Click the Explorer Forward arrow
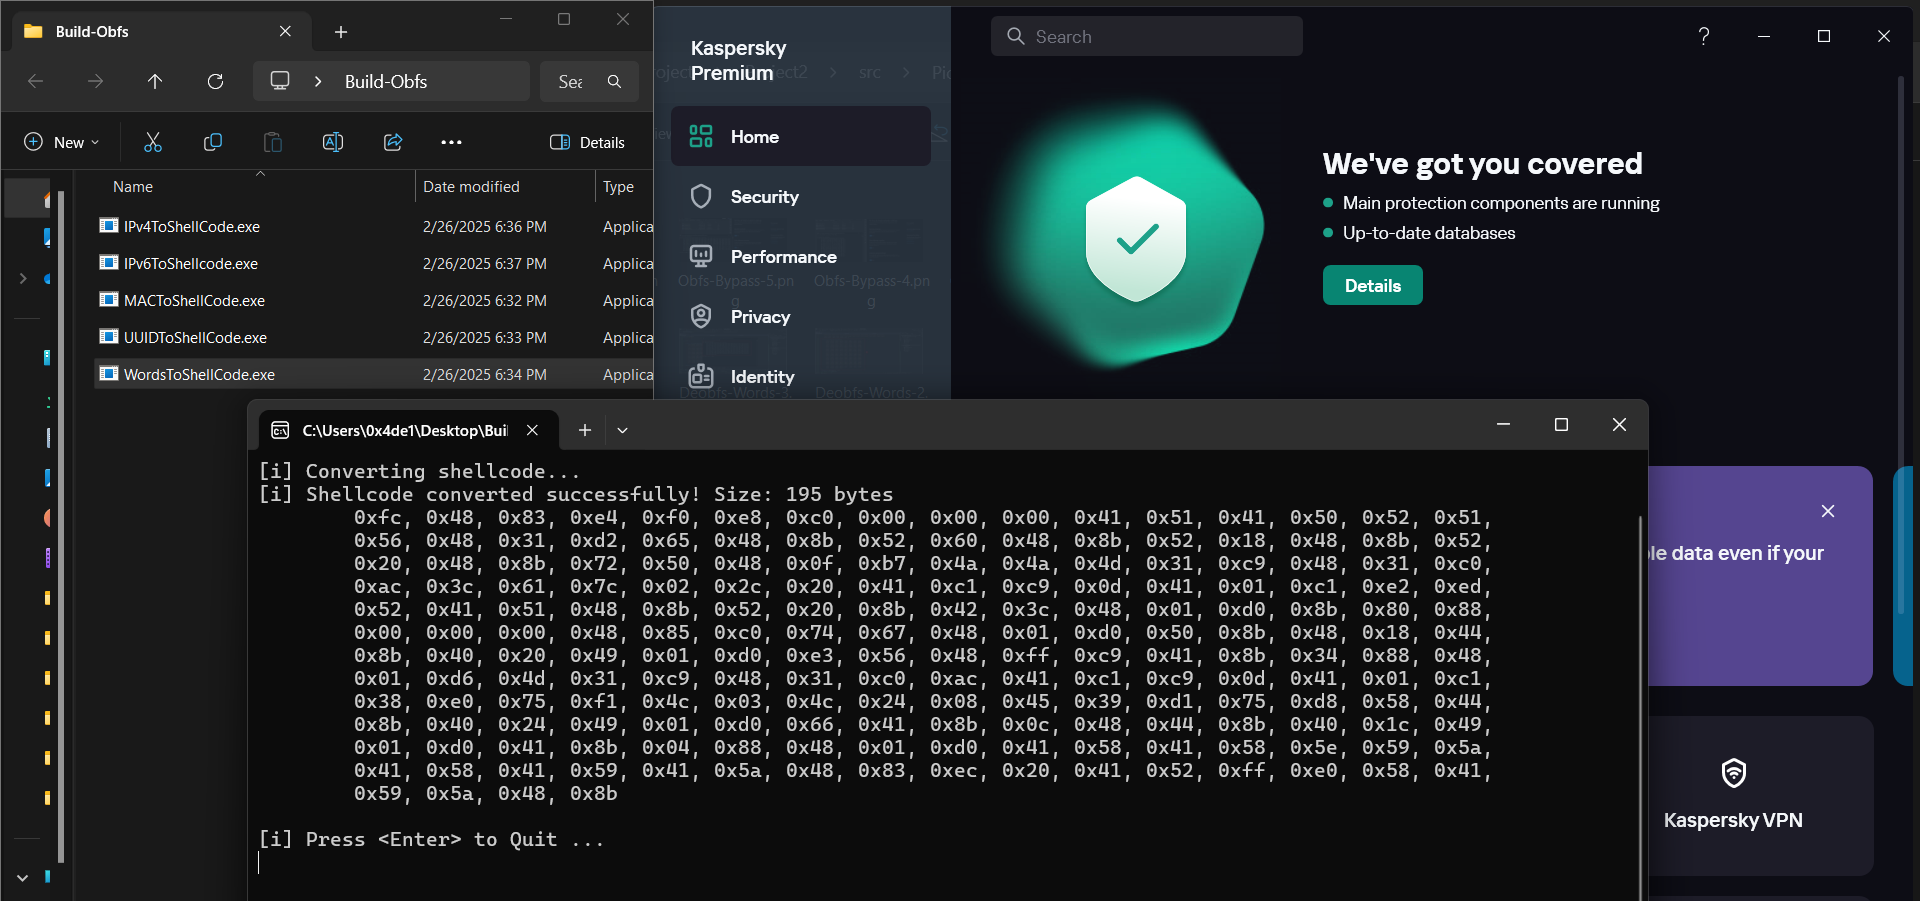 pyautogui.click(x=95, y=81)
